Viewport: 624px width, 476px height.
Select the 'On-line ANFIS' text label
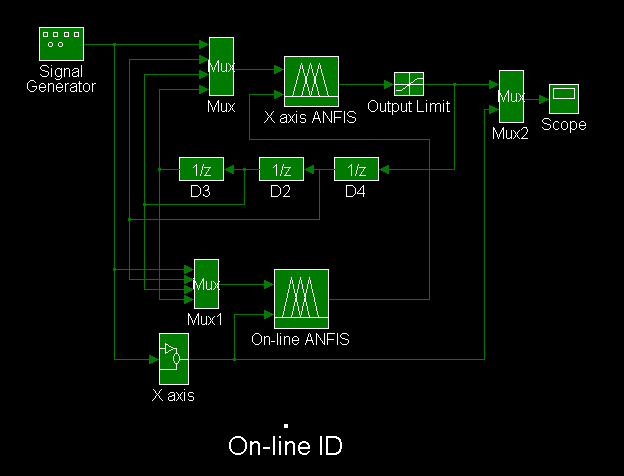pos(301,338)
